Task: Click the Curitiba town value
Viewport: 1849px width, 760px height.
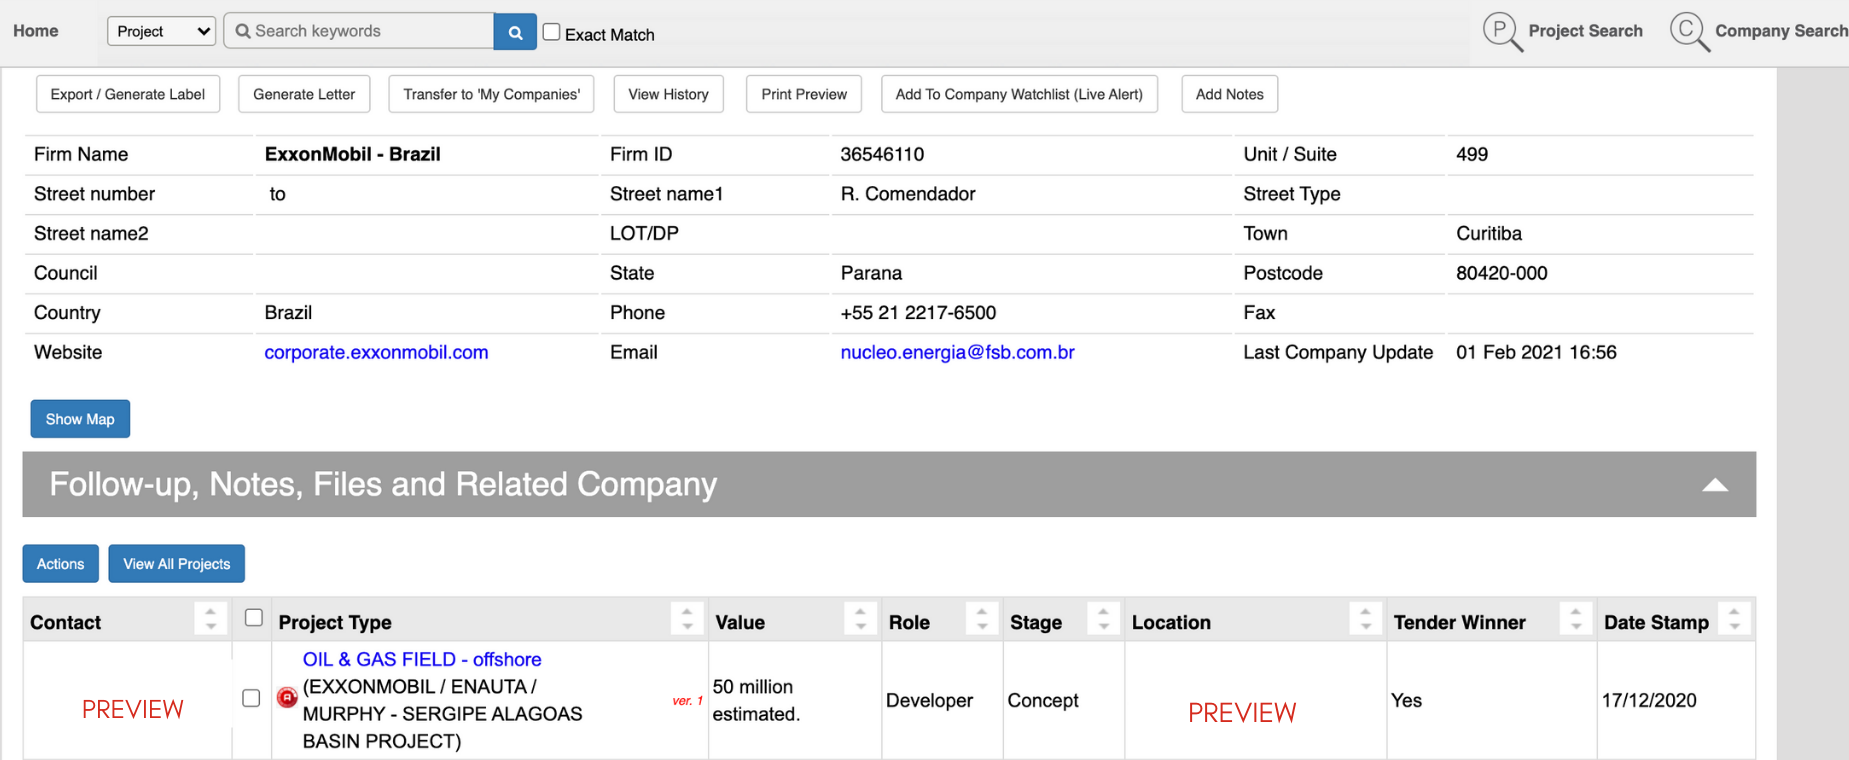Action: (1489, 233)
